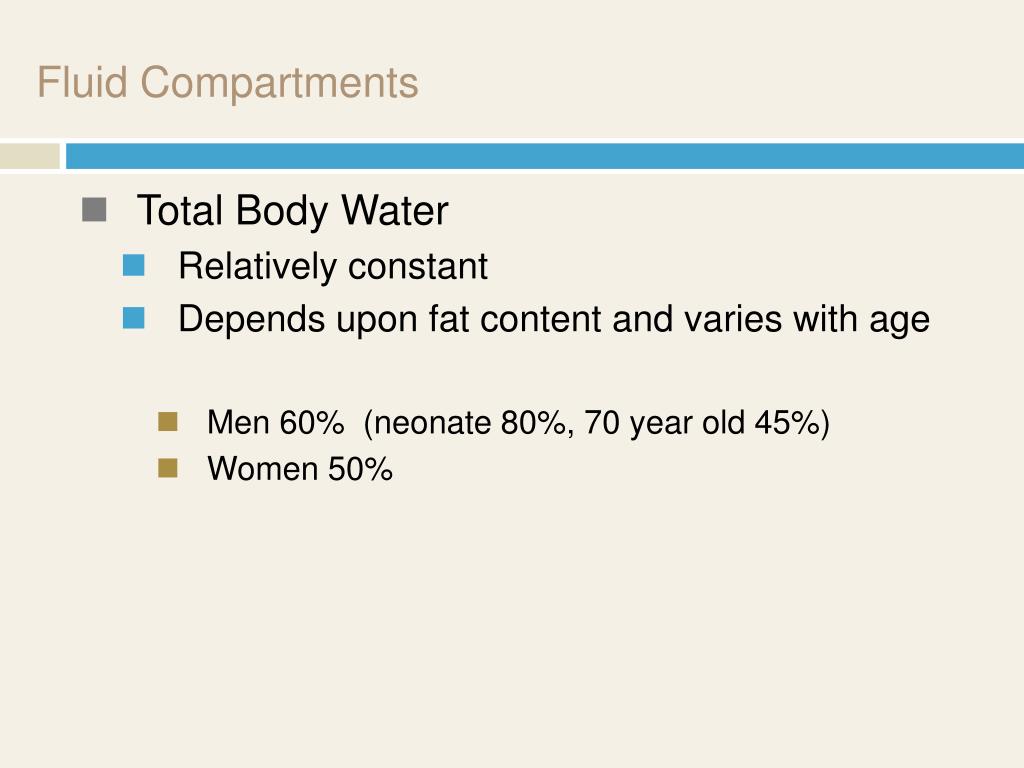Click the gold bullet beside Men 60%
Screen dimensions: 1024x768
[167, 422]
